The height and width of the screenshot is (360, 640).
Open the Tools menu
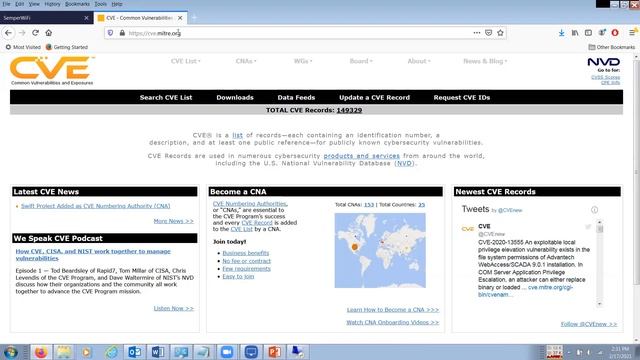(x=100, y=4)
